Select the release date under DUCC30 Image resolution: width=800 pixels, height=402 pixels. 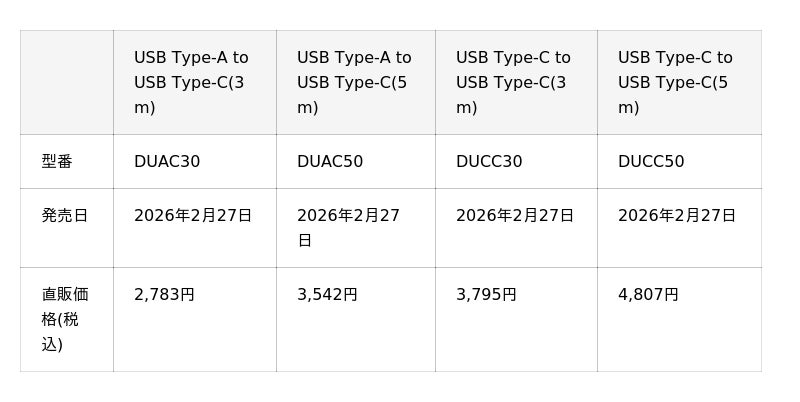(x=515, y=216)
